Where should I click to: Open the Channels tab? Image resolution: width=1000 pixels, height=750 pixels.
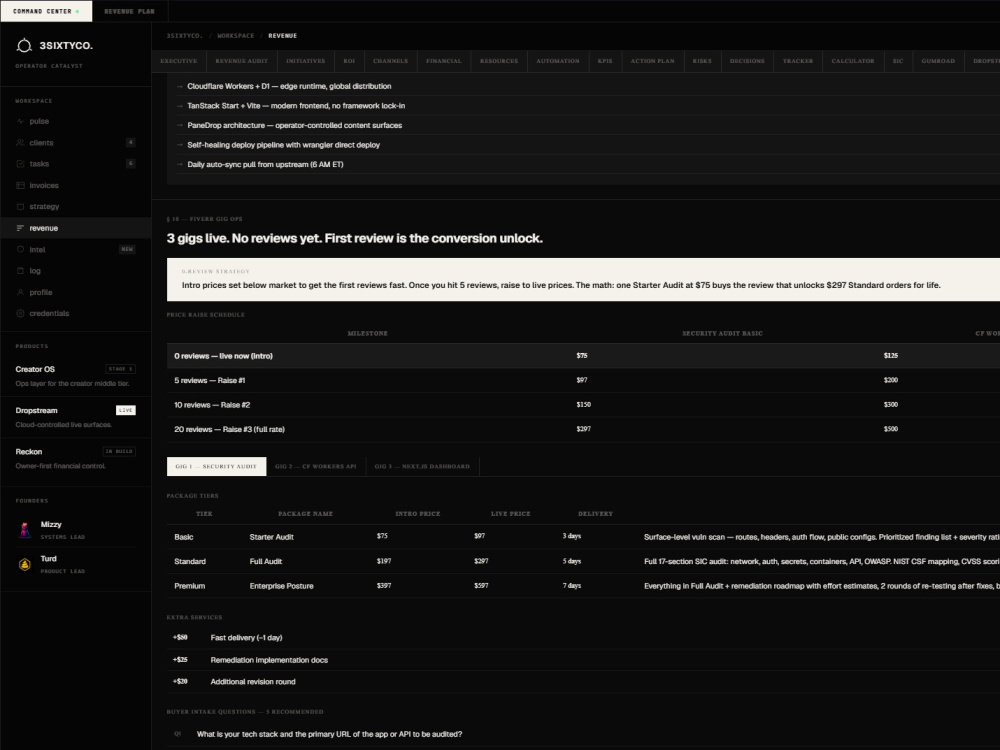pos(390,61)
